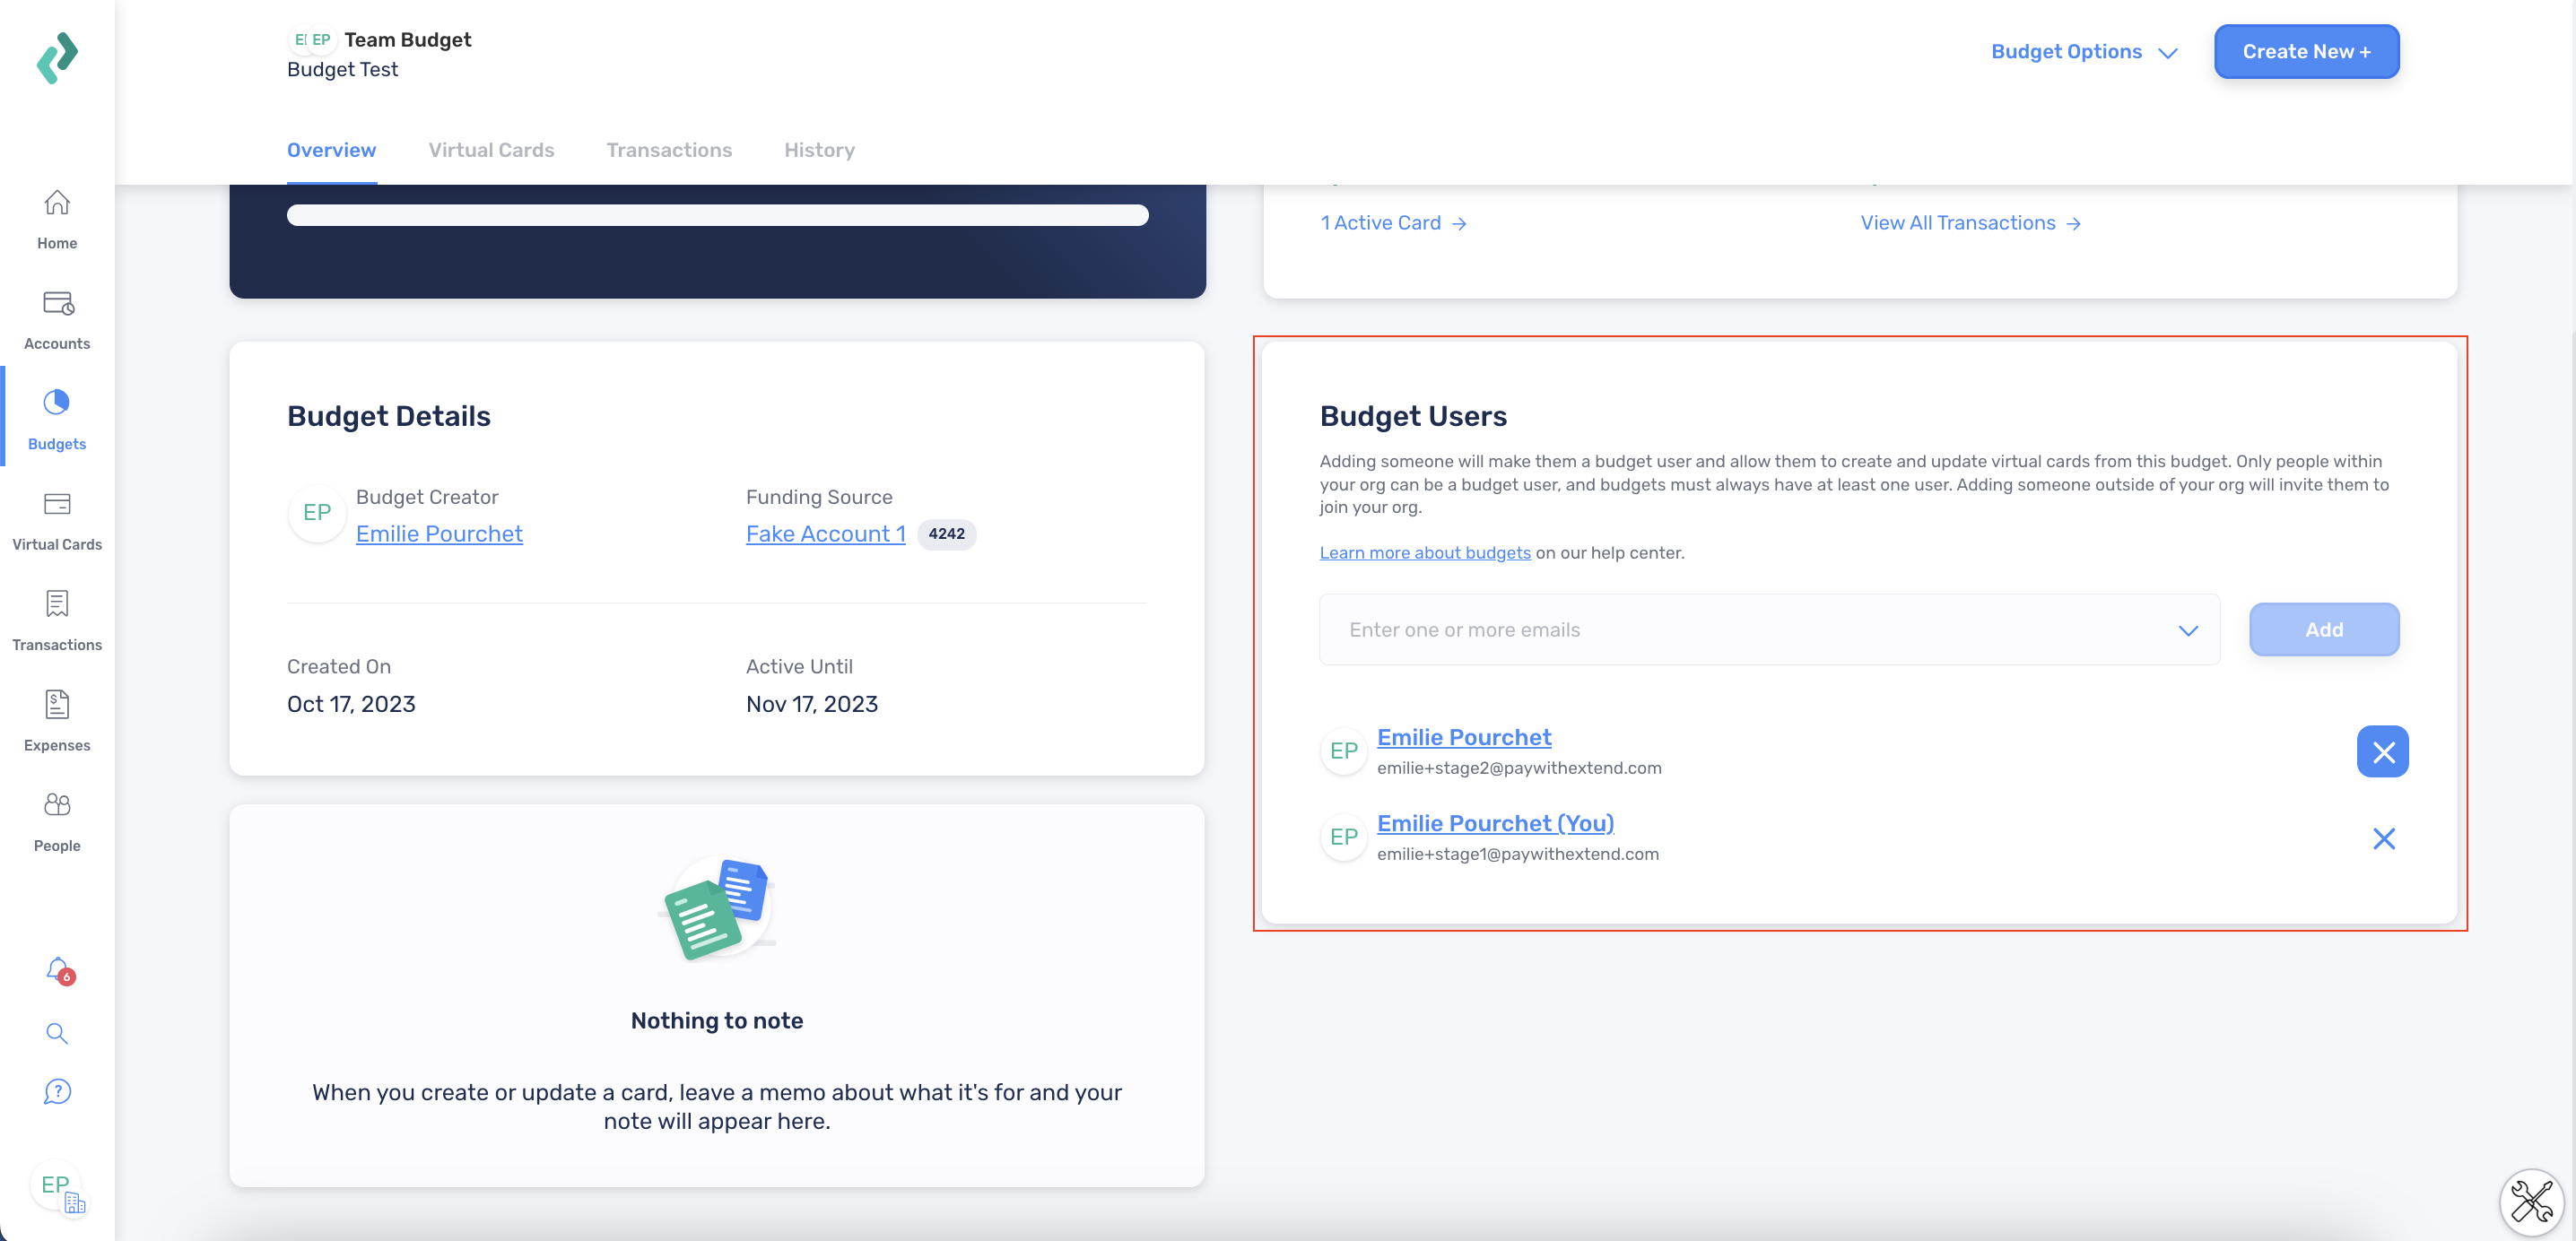Image resolution: width=2576 pixels, height=1241 pixels.
Task: Remove Emilie Pourchet (You) from budget
Action: (2384, 838)
